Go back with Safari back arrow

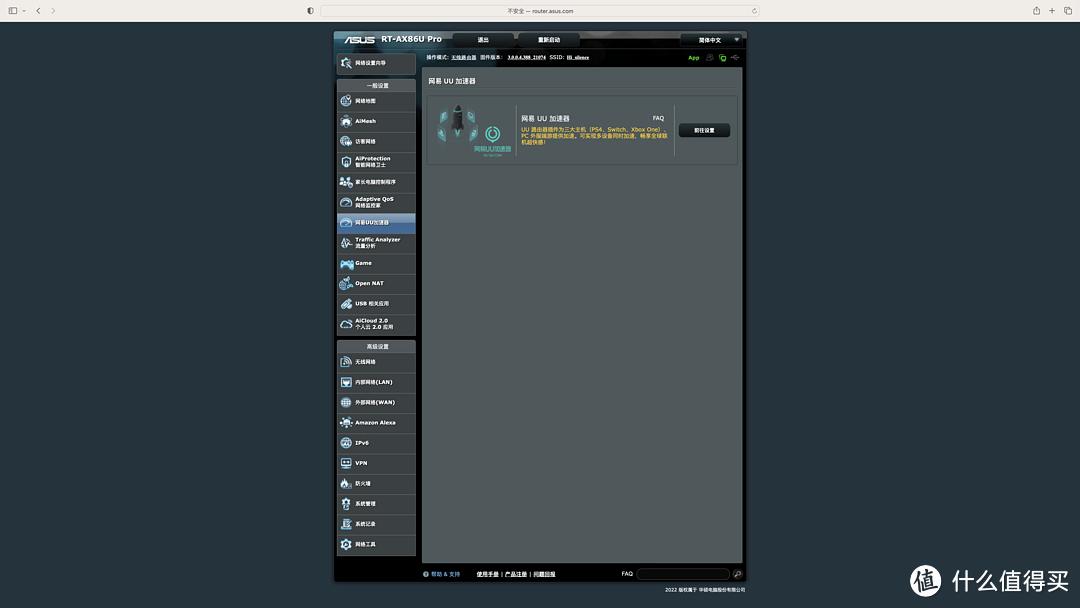tap(39, 11)
